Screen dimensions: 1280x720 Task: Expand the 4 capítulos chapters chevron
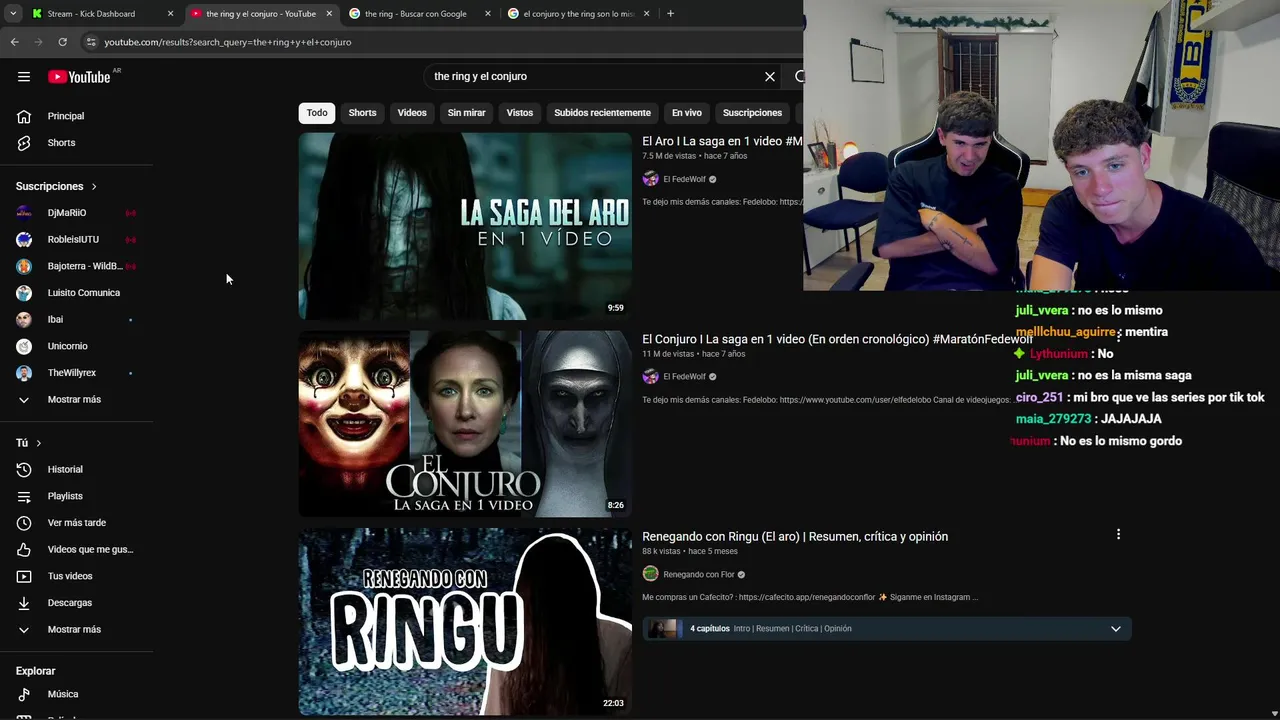click(x=1116, y=629)
